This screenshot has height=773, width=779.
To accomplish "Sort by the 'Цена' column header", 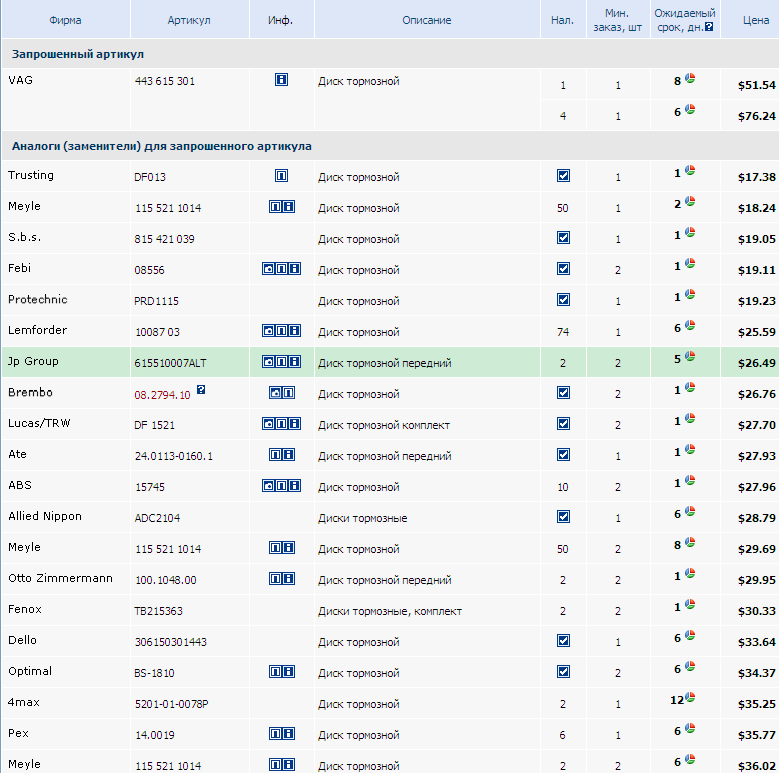I will (x=756, y=20).
